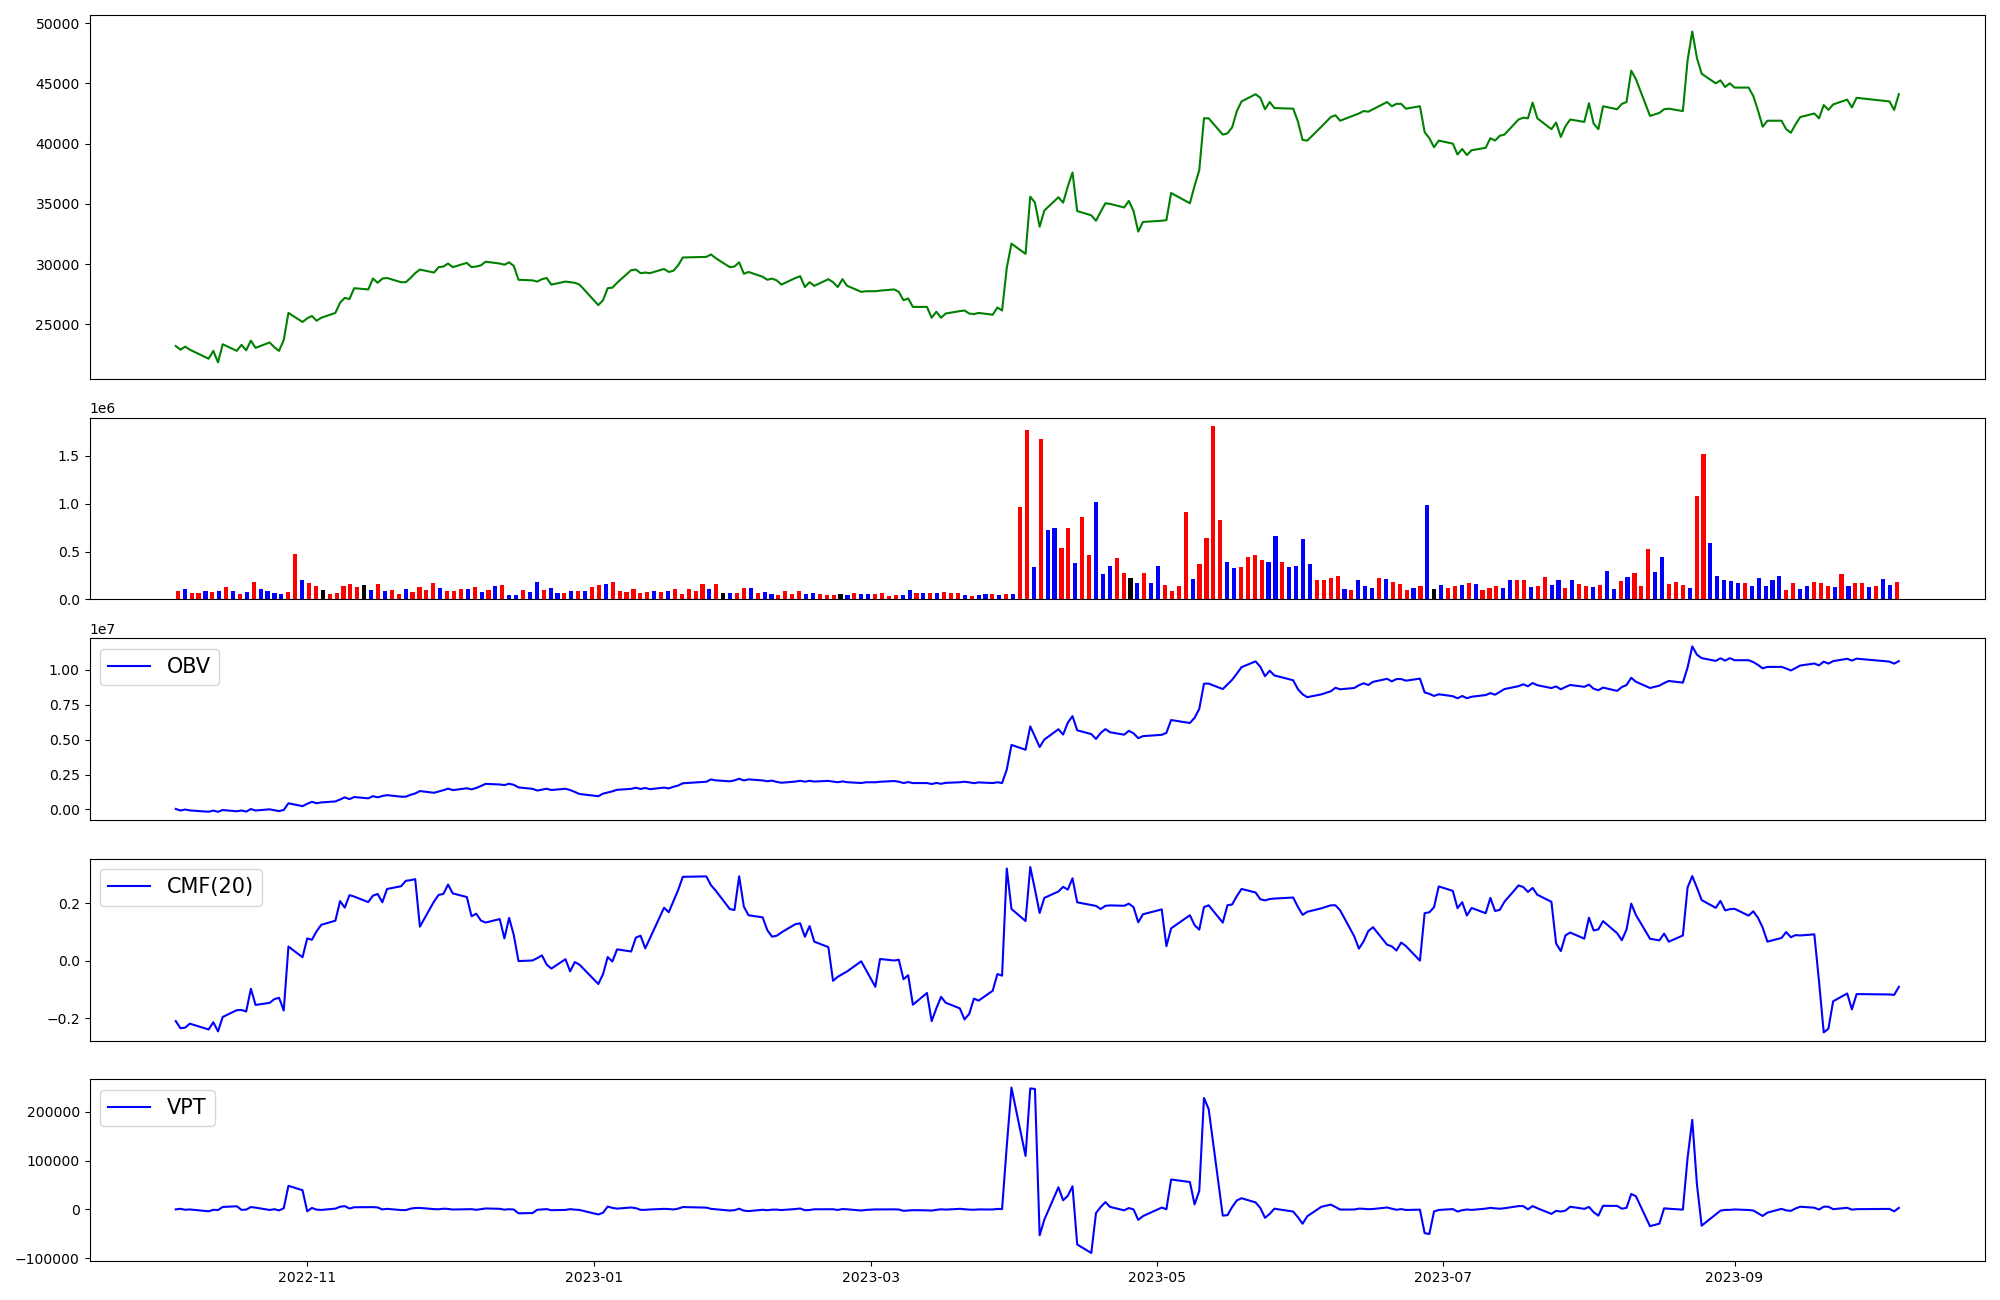This screenshot has height=1300, width=2000.
Task: Click the blue line sample in CMF(20) legend
Action: click(129, 887)
